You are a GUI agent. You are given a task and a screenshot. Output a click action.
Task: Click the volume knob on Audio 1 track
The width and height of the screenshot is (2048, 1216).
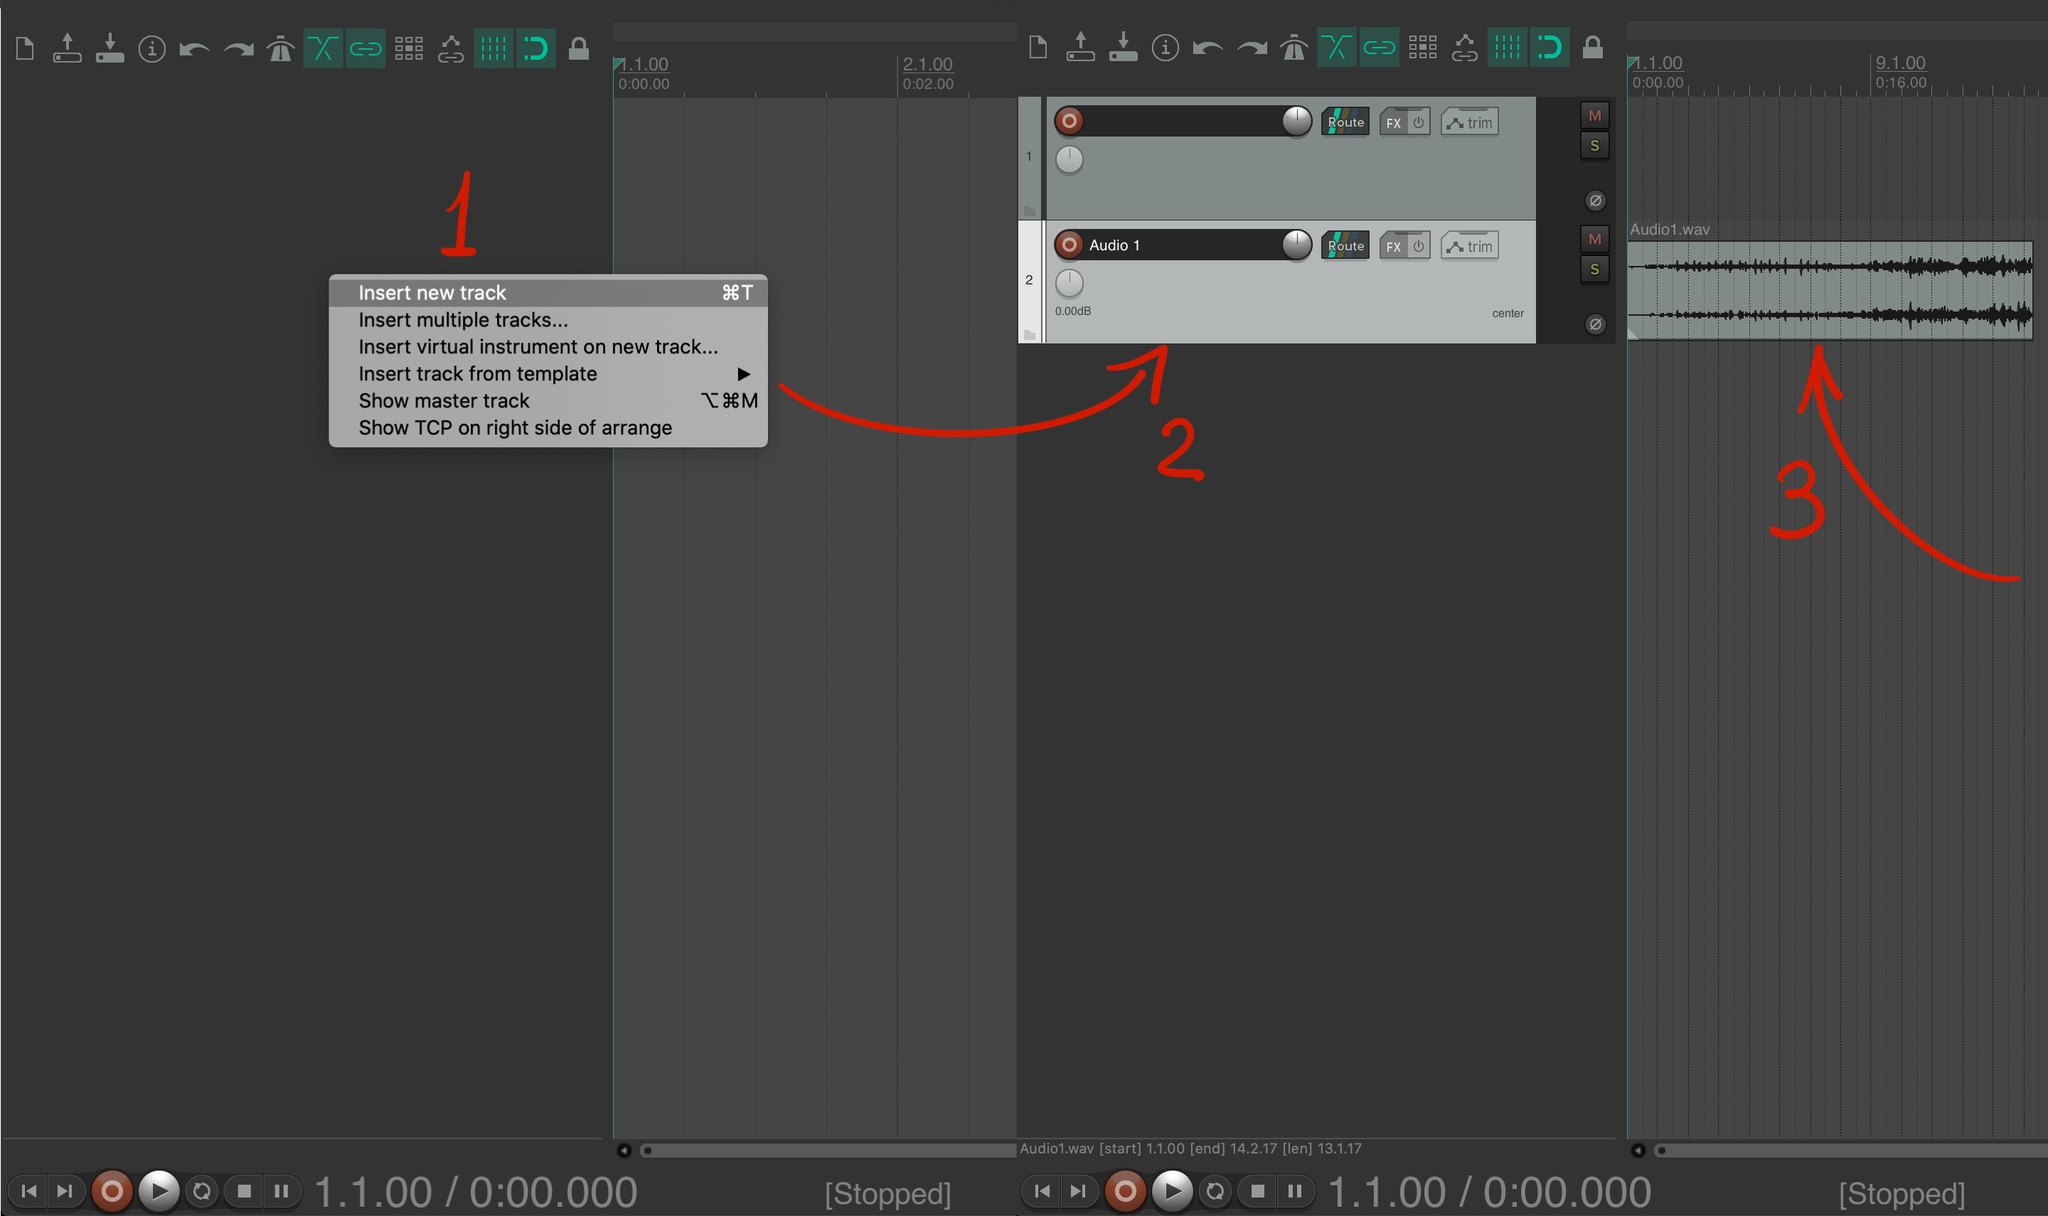point(1296,245)
